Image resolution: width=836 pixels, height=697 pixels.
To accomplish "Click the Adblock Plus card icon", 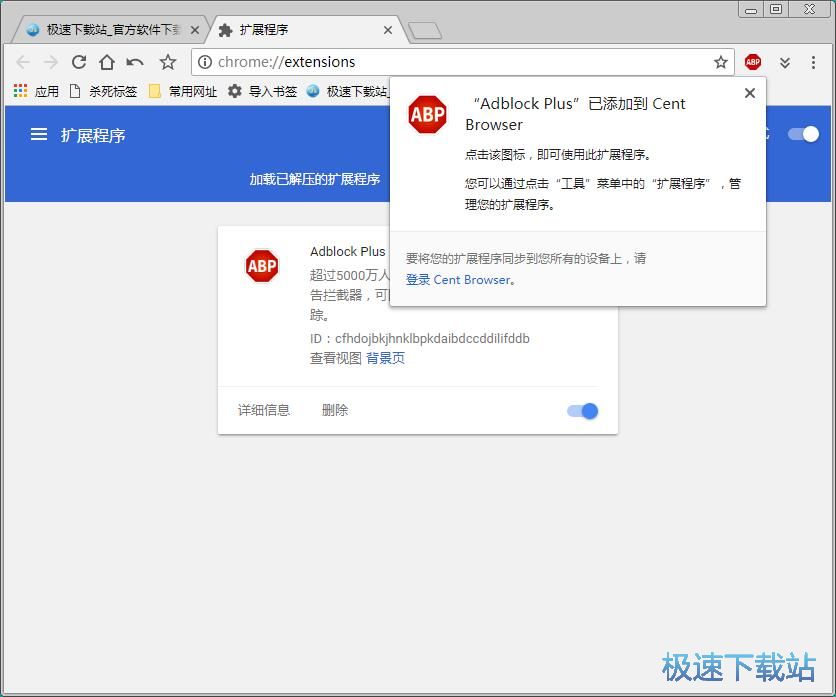I will 262,266.
